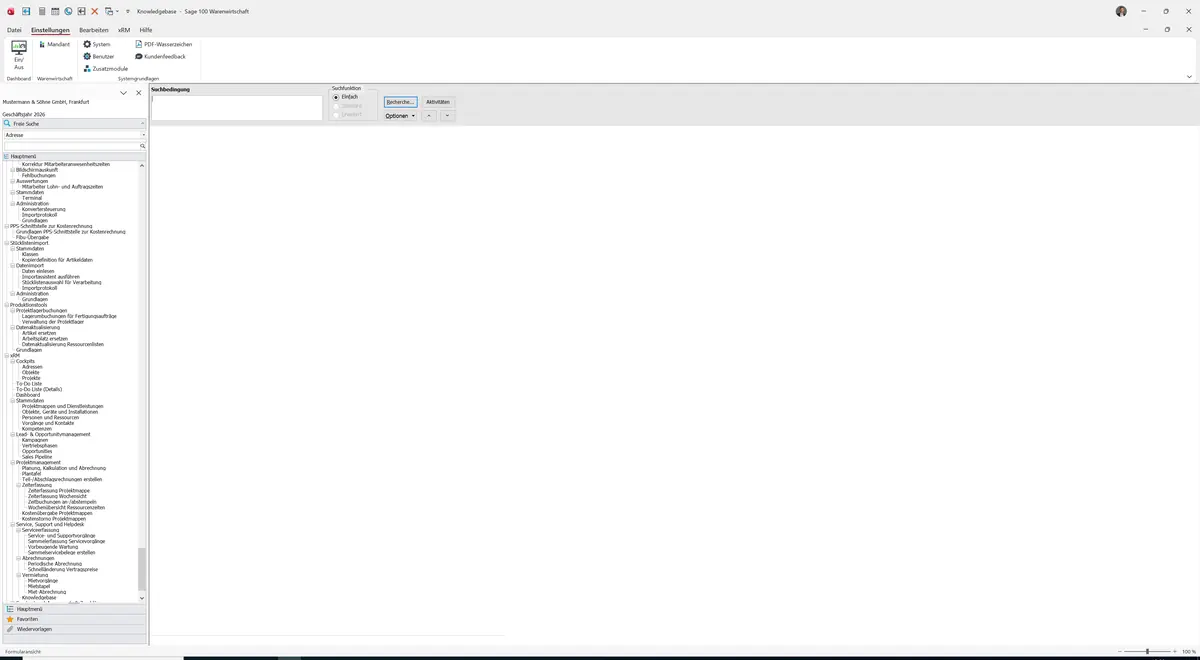Click the zoom out minus button
This screenshot has width=1200, height=660.
pos(1121,651)
